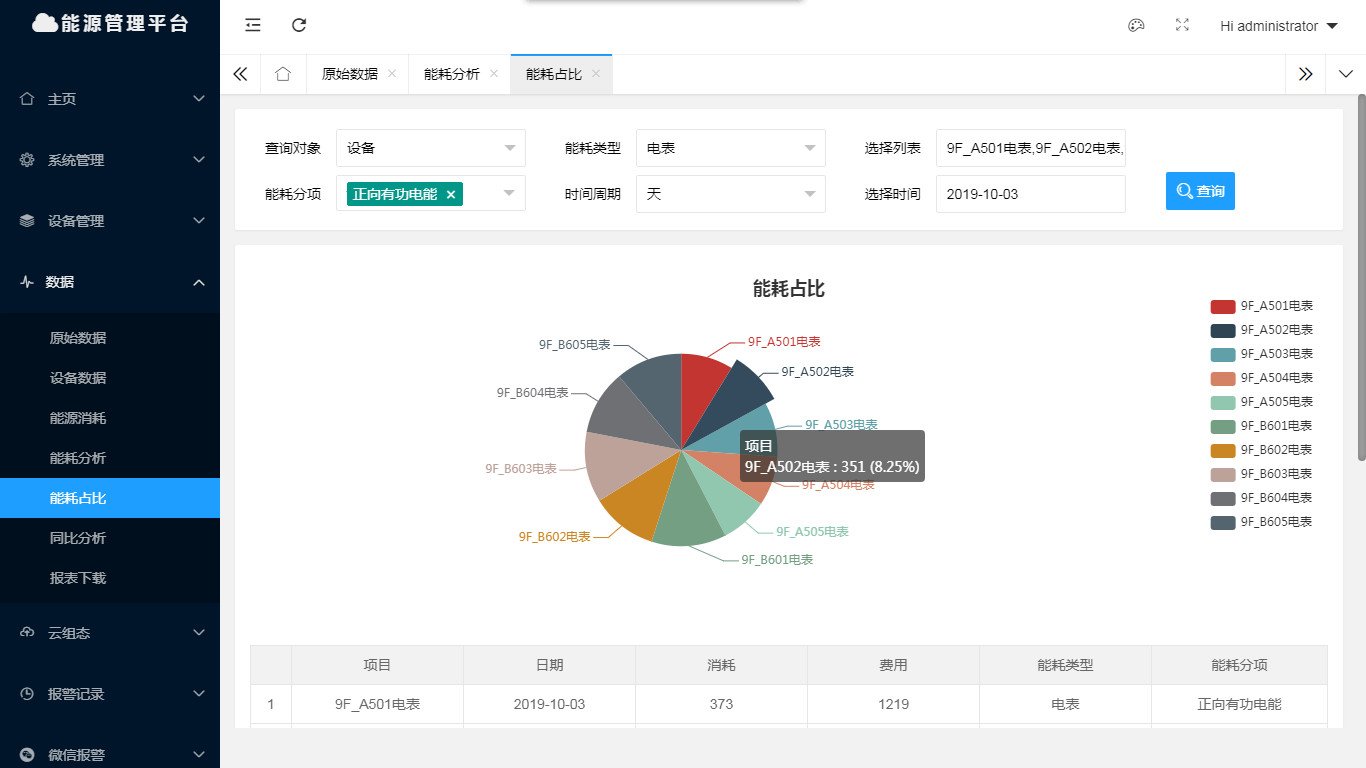
Task: Collapse the sidebar using the menu fold icon
Action: click(x=253, y=26)
